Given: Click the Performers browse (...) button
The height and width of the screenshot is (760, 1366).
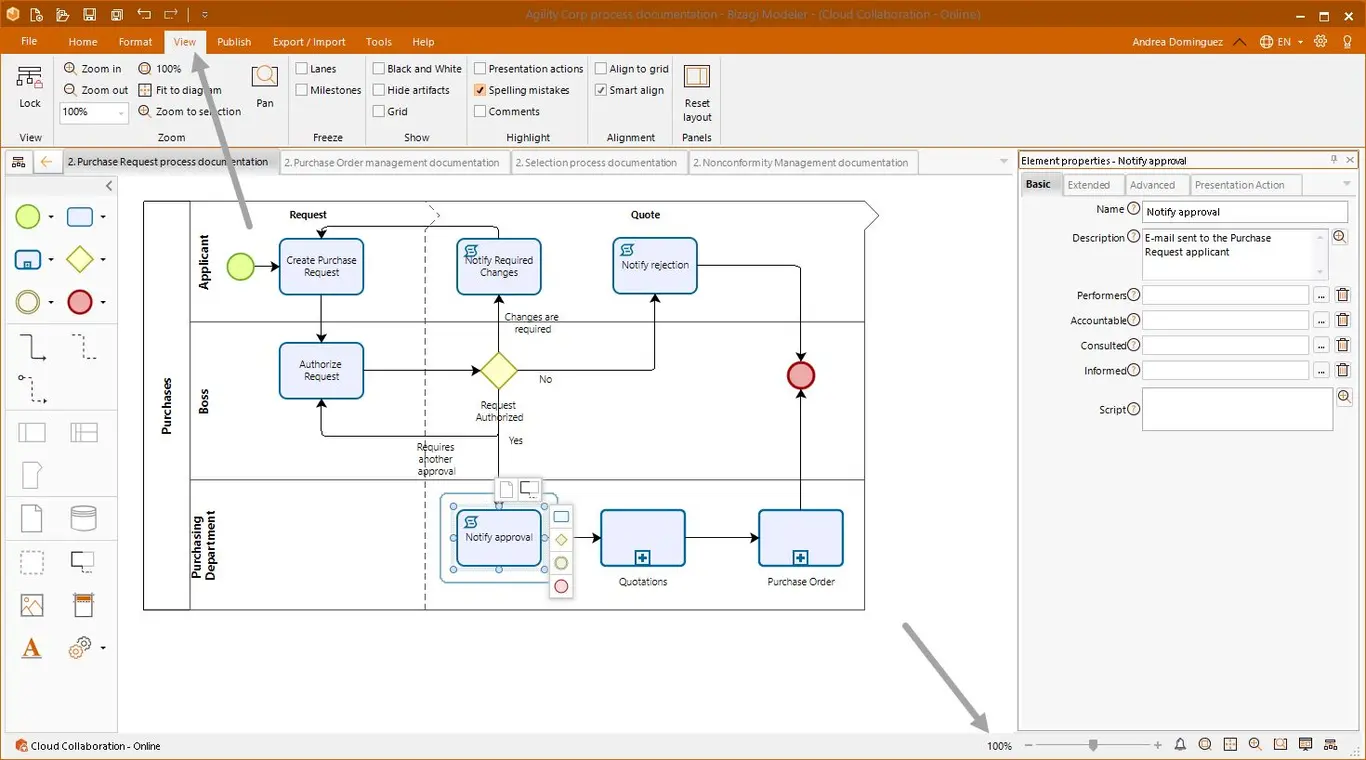Looking at the screenshot, I should (x=1321, y=295).
